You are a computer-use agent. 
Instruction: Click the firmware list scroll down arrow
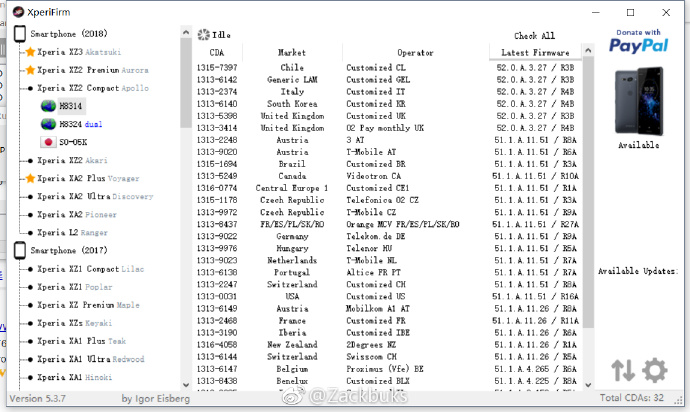click(588, 385)
